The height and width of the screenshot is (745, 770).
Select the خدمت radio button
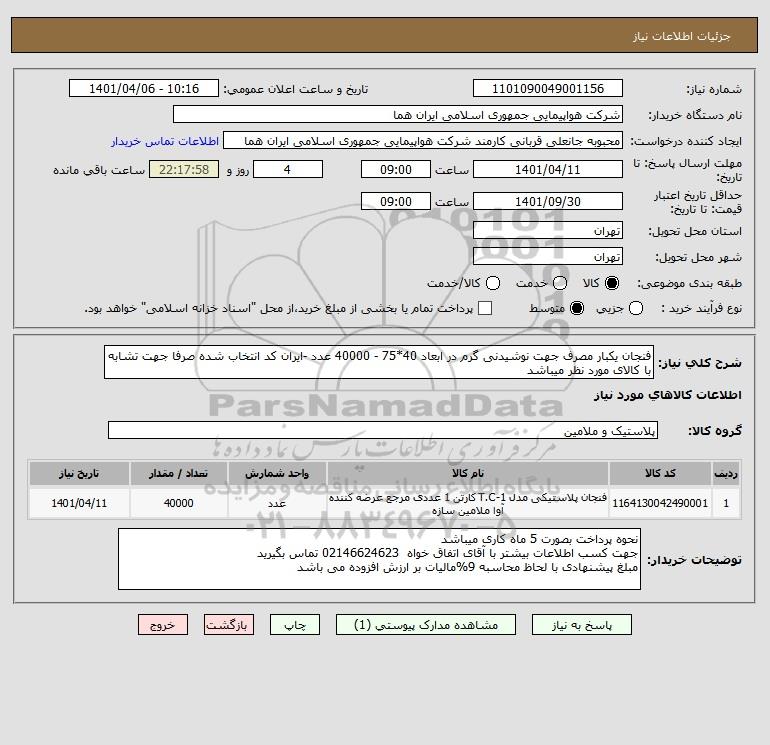560,283
